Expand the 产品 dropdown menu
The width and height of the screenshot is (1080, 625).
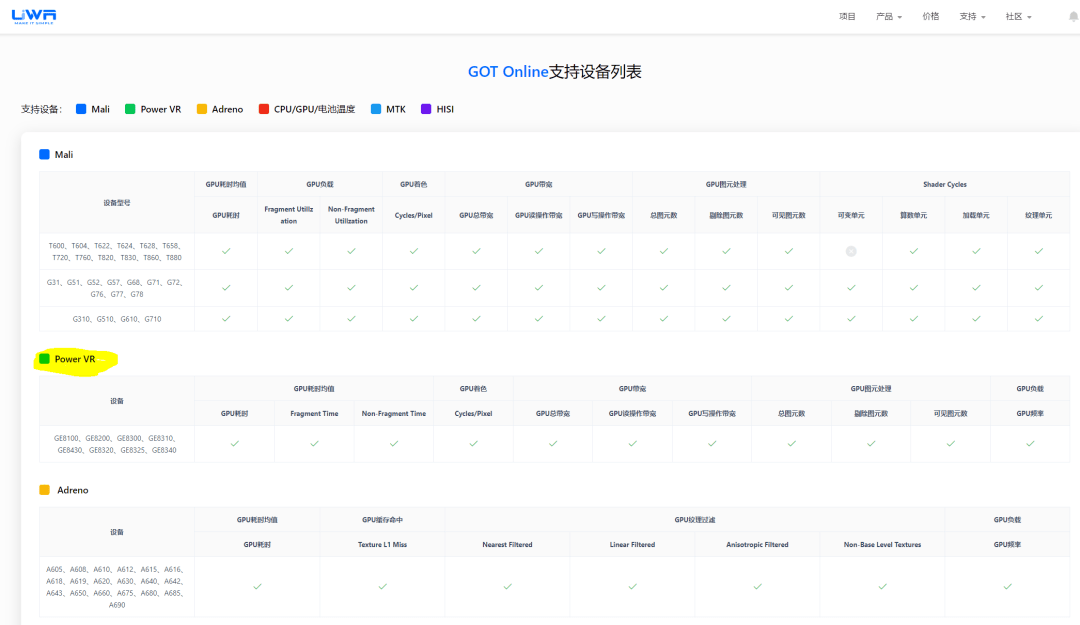(x=888, y=16)
